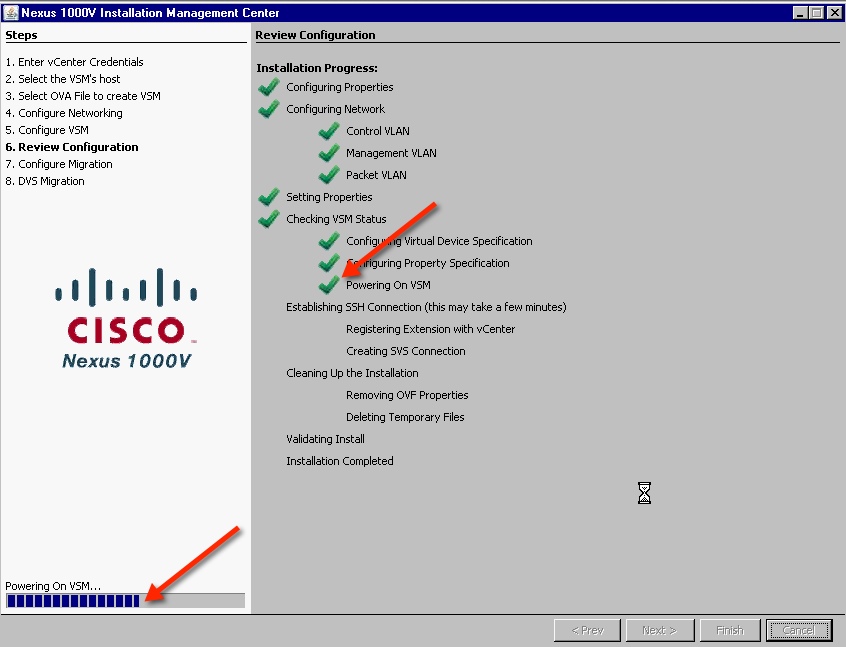Click the Installation Progress heading

pos(317,68)
